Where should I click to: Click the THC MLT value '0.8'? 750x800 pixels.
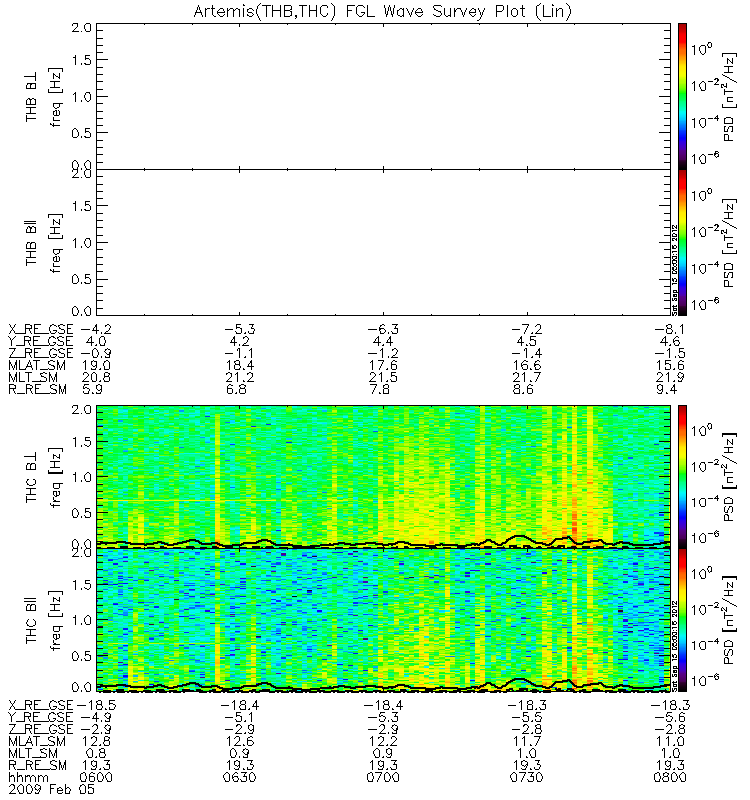point(96,754)
